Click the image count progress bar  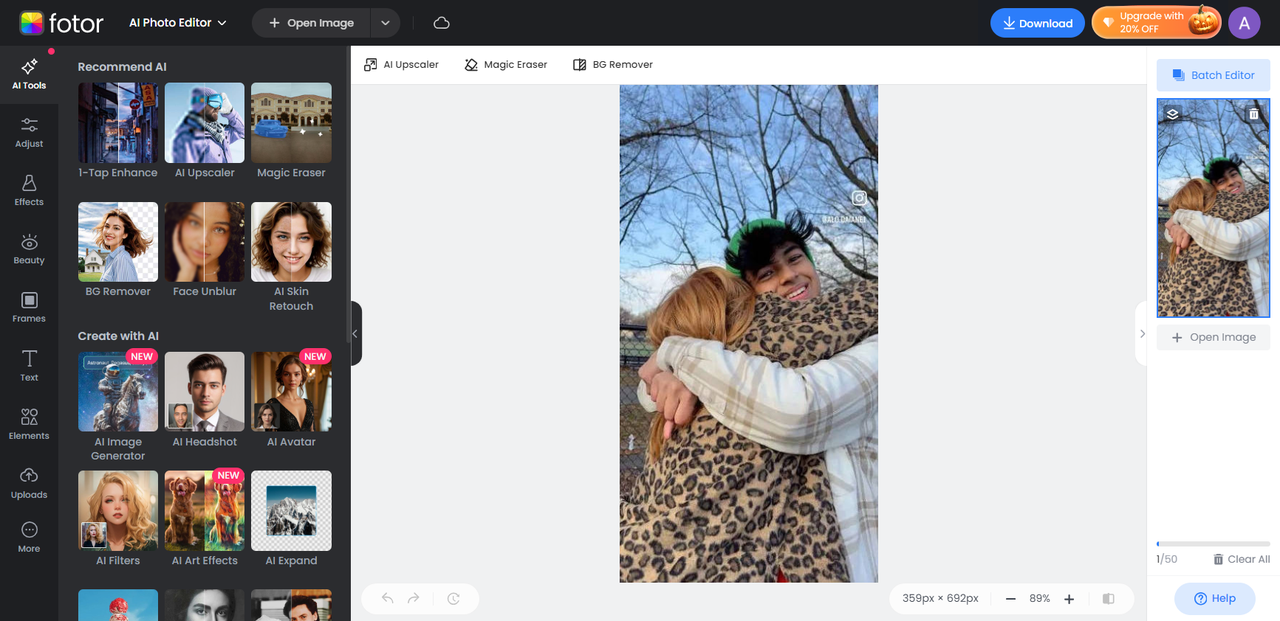coord(1213,544)
